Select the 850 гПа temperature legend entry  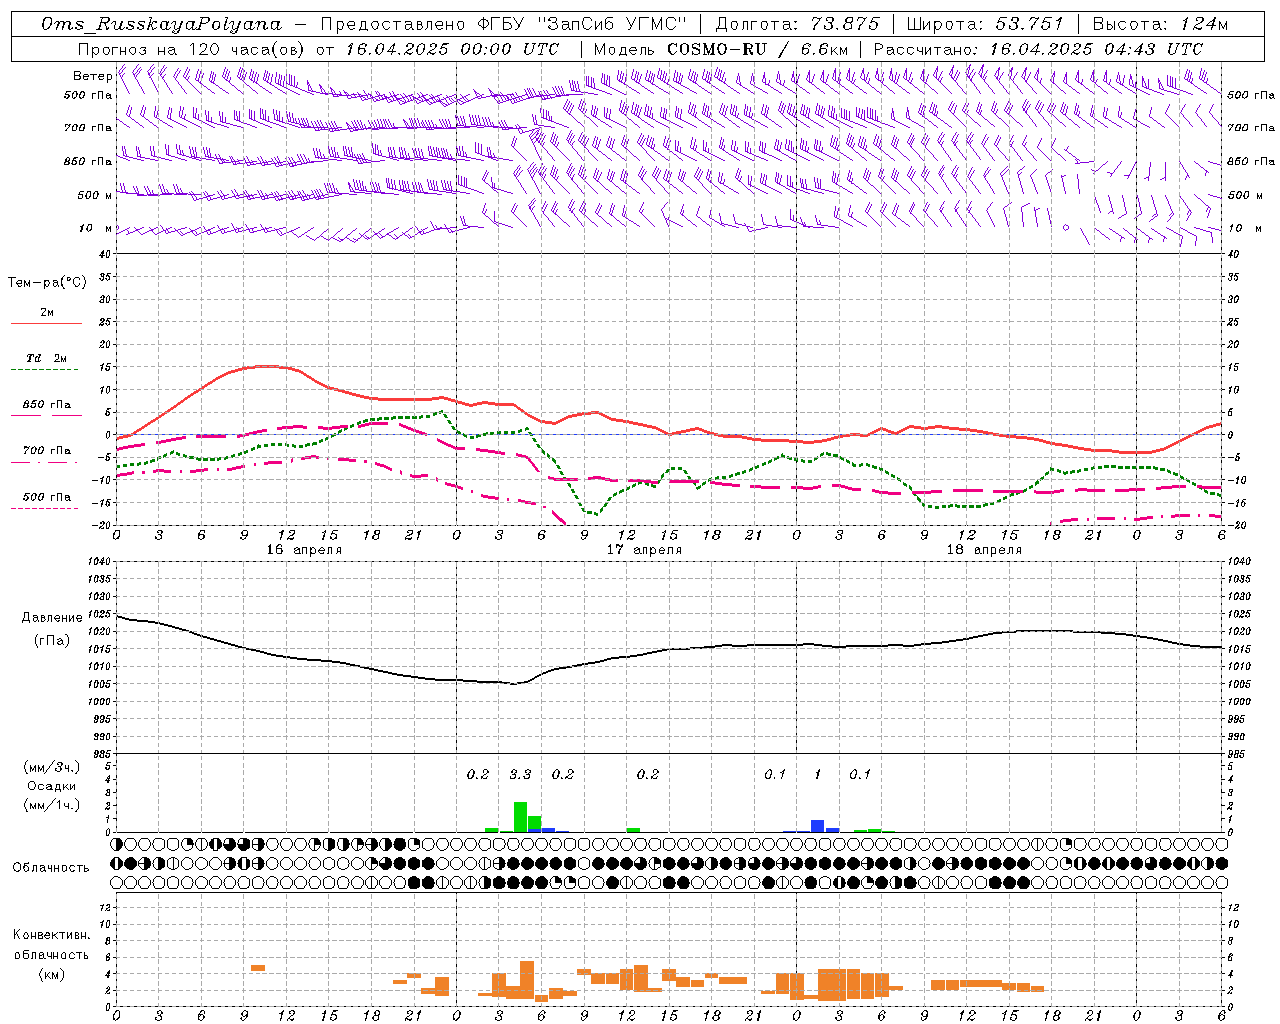coord(46,408)
